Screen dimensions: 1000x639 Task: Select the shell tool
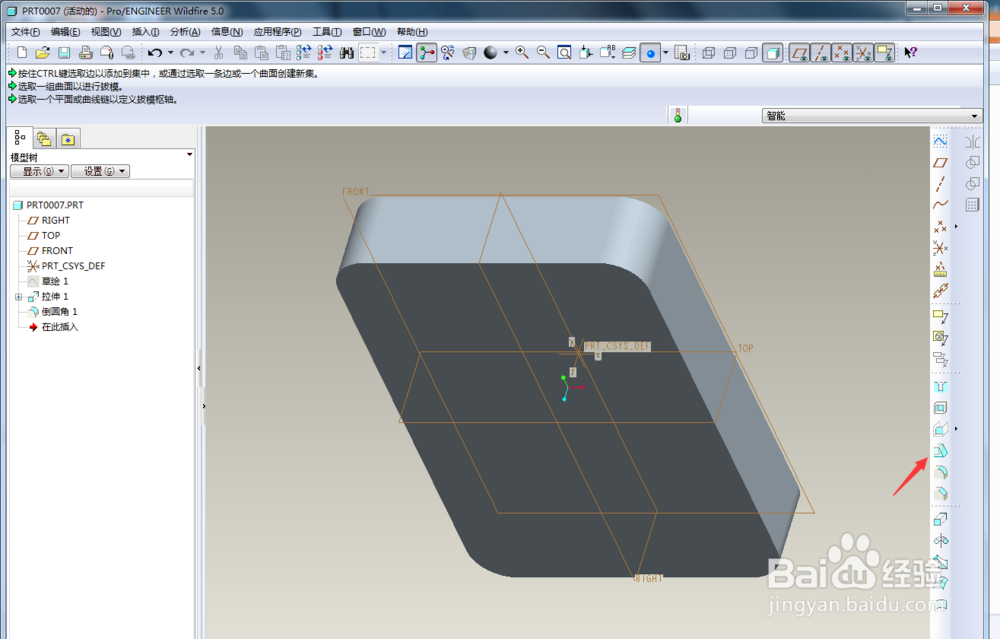(x=940, y=408)
